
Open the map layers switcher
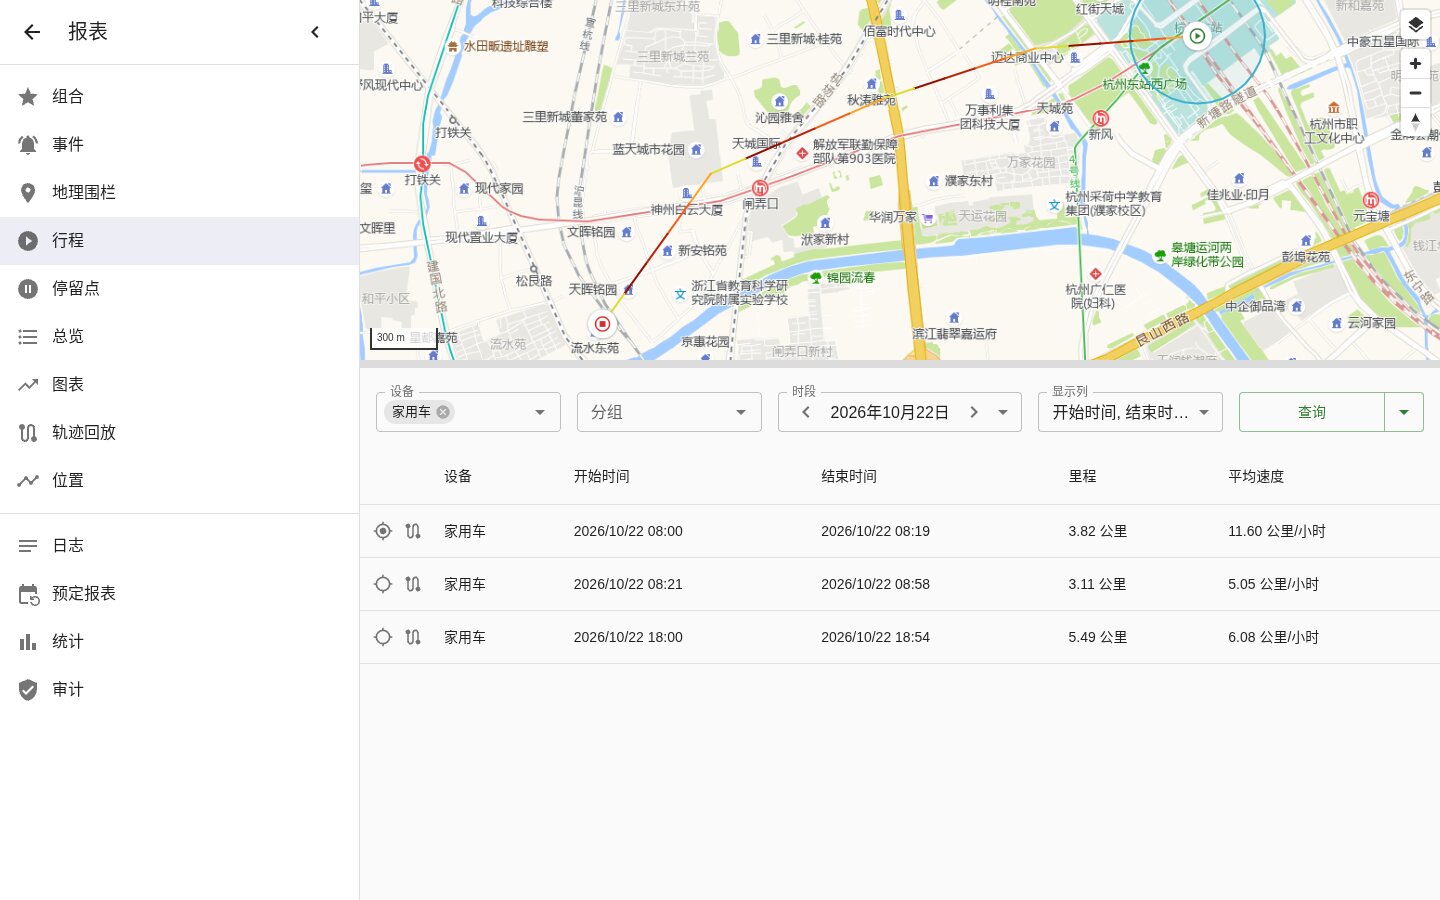[1415, 25]
